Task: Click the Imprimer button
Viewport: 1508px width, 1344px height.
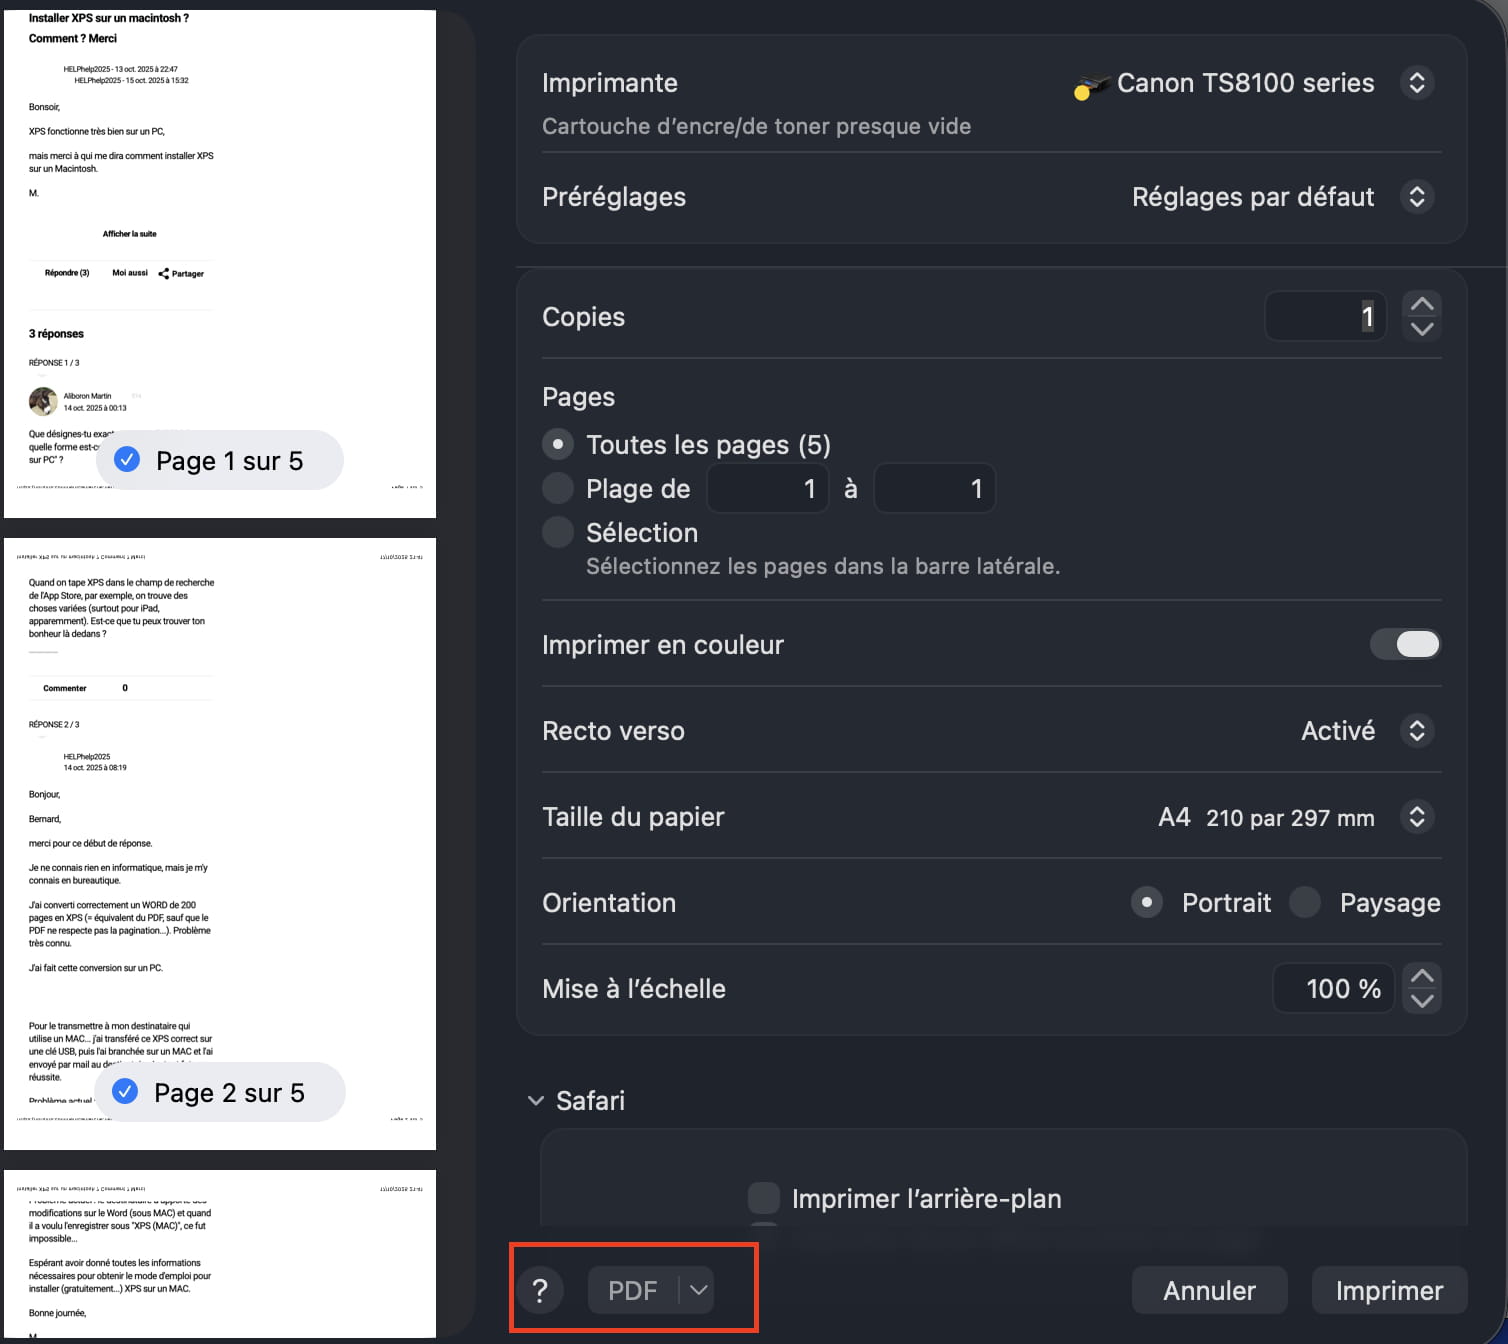Action: coord(1389,1291)
